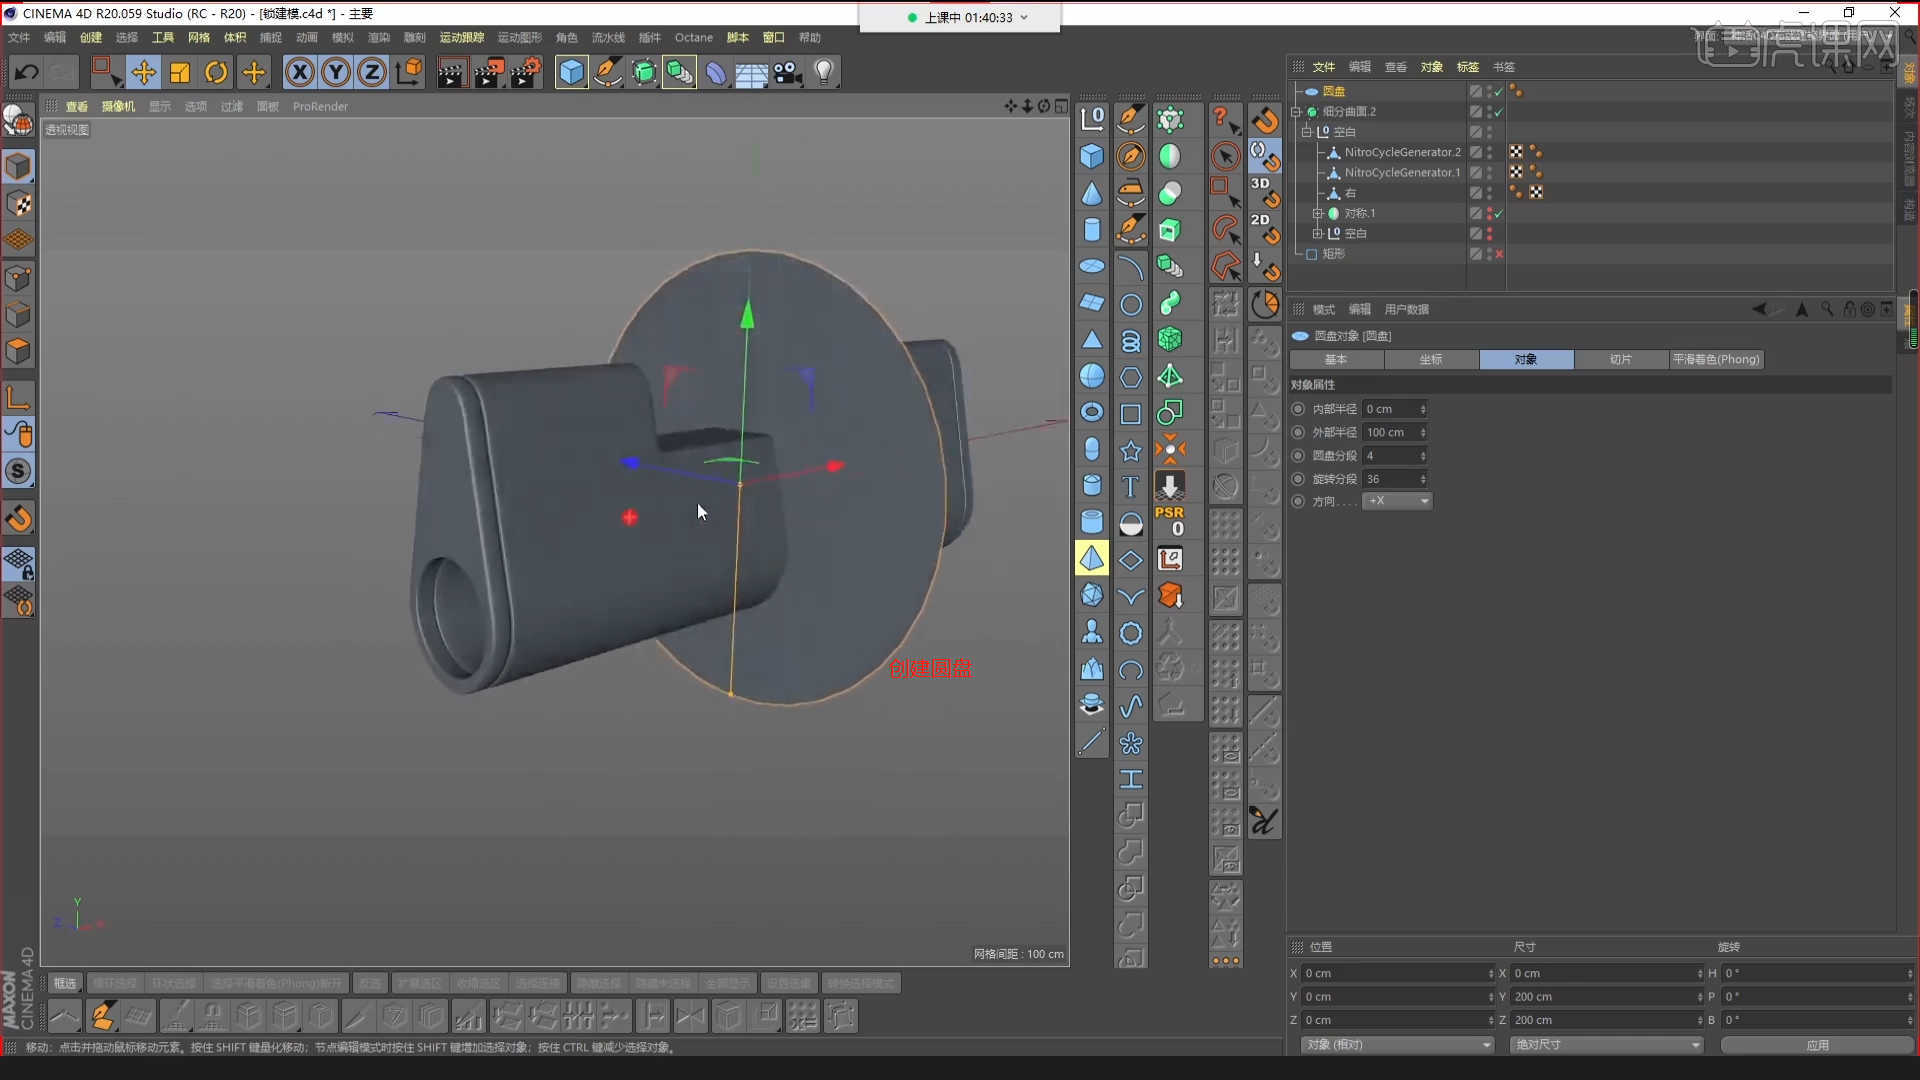Open the 绝对尺寸 dropdown
1920x1080 pixels.
pos(1606,1045)
